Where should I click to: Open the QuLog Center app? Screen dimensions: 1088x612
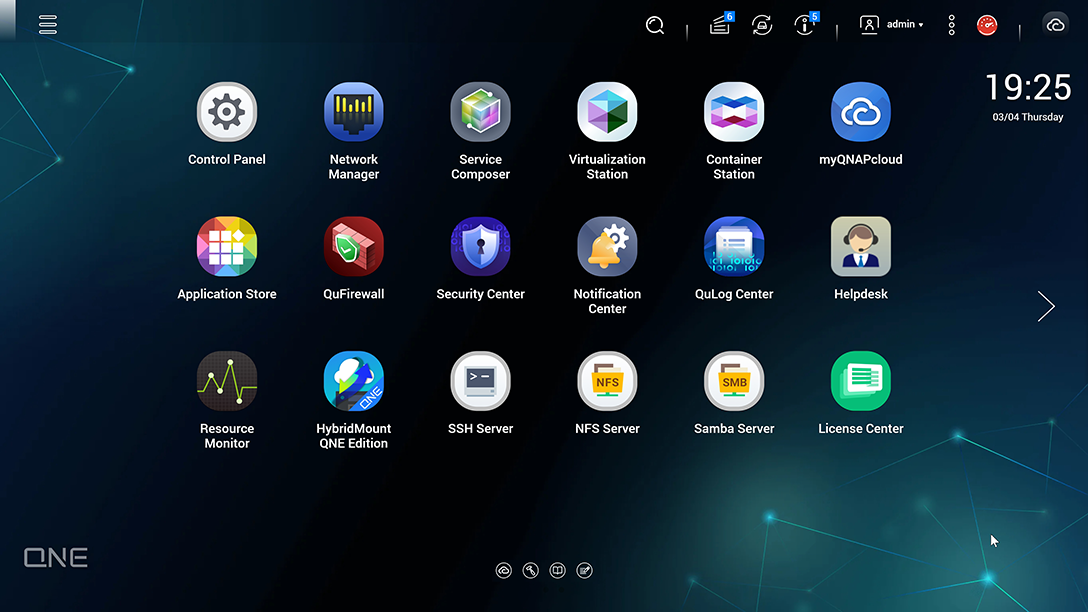tap(734, 247)
